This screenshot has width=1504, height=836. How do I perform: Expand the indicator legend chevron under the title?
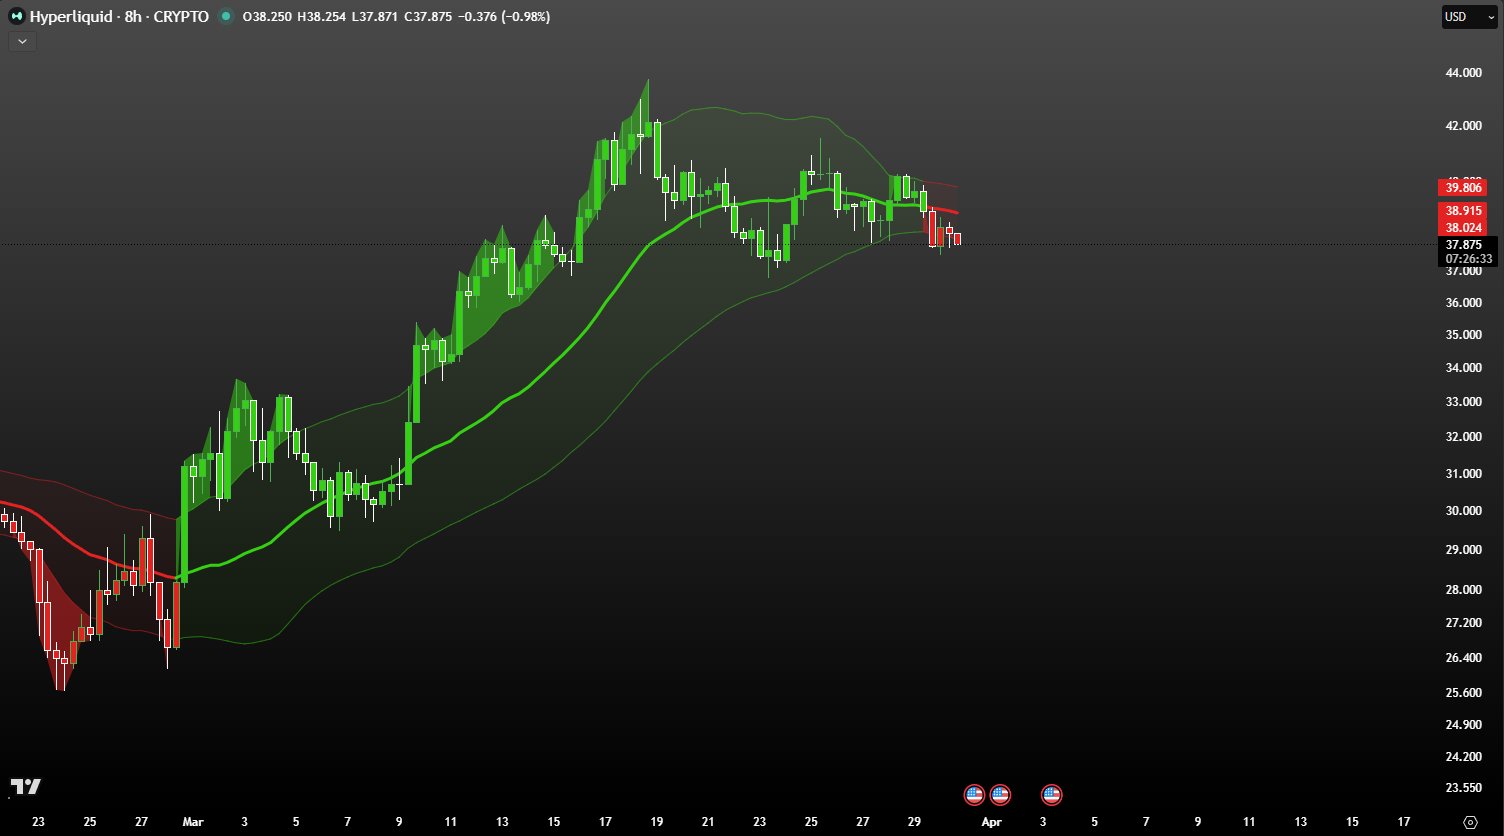click(22, 41)
